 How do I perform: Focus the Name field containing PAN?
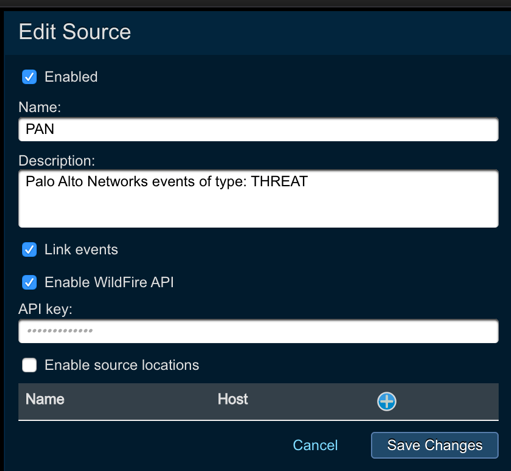coord(258,129)
